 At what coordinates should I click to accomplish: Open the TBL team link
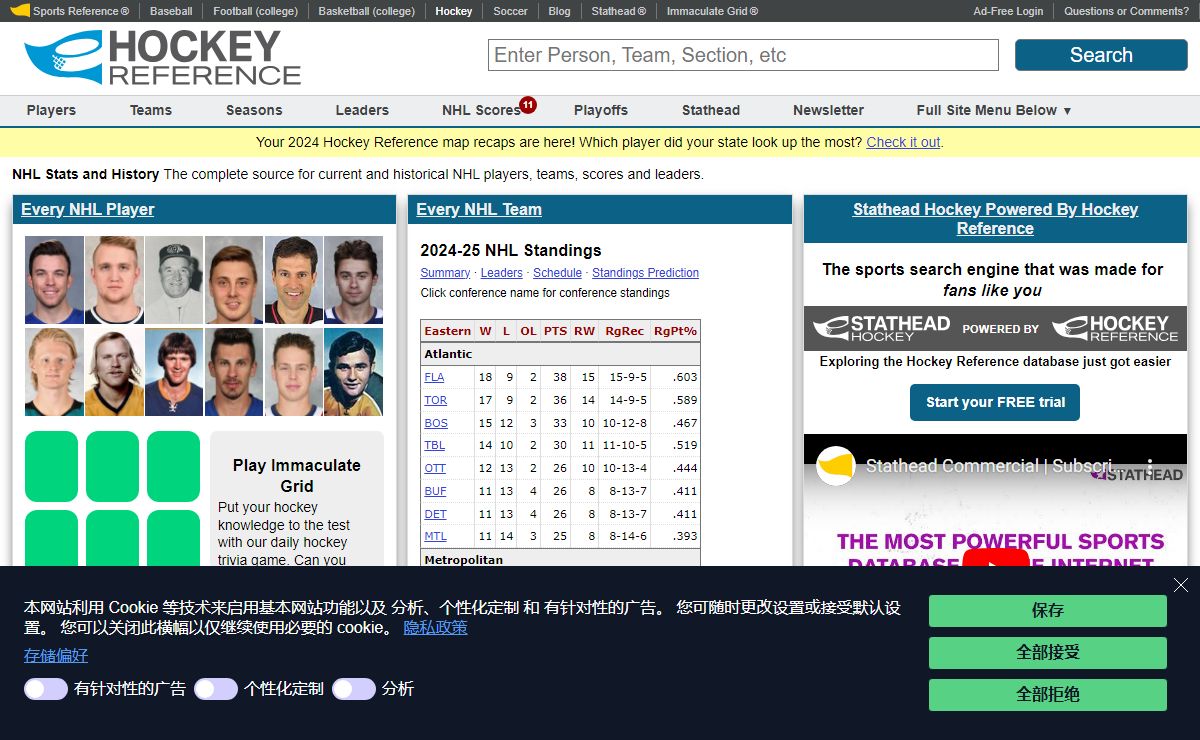434,445
